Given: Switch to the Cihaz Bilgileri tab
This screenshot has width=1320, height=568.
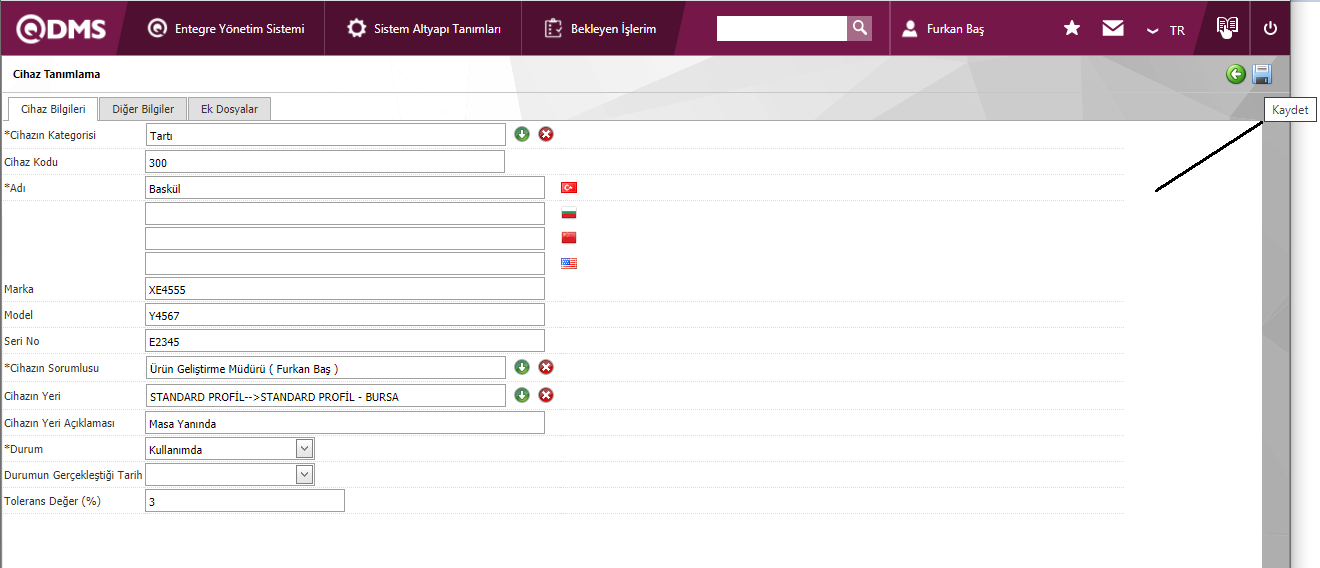Looking at the screenshot, I should pyautogui.click(x=53, y=109).
